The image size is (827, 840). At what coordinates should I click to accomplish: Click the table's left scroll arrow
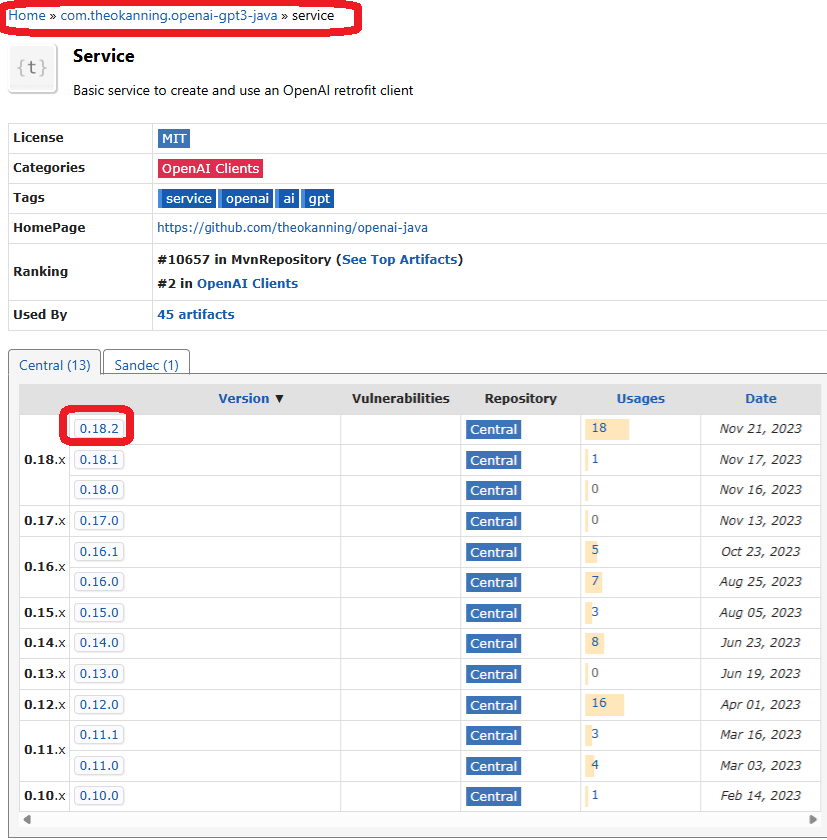click(27, 820)
